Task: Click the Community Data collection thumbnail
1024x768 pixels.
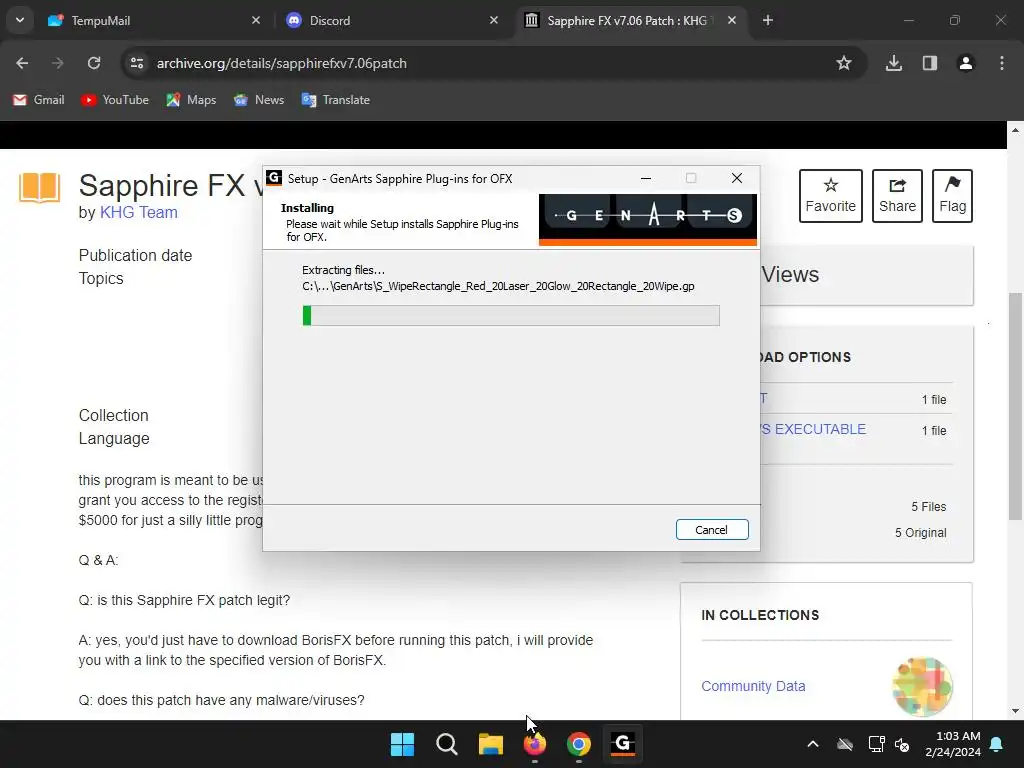Action: (x=922, y=687)
